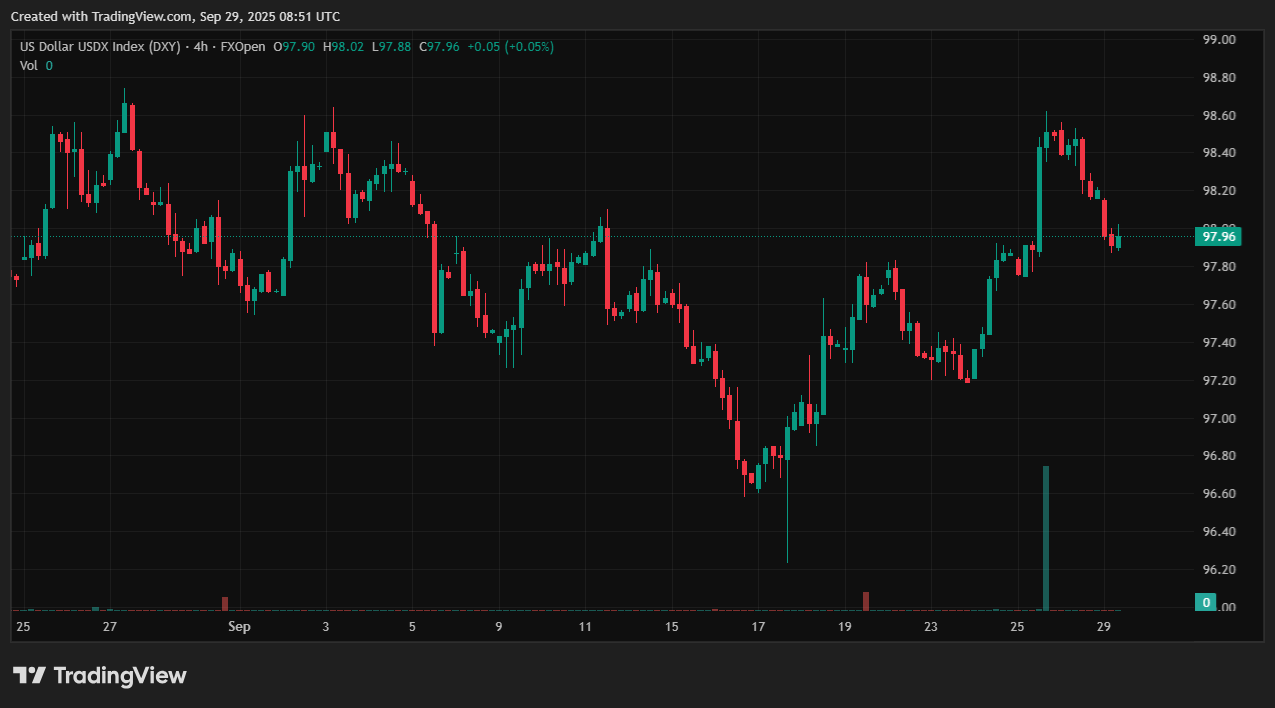Click the current price tag 97.96
The image size is (1275, 708).
coord(1219,237)
